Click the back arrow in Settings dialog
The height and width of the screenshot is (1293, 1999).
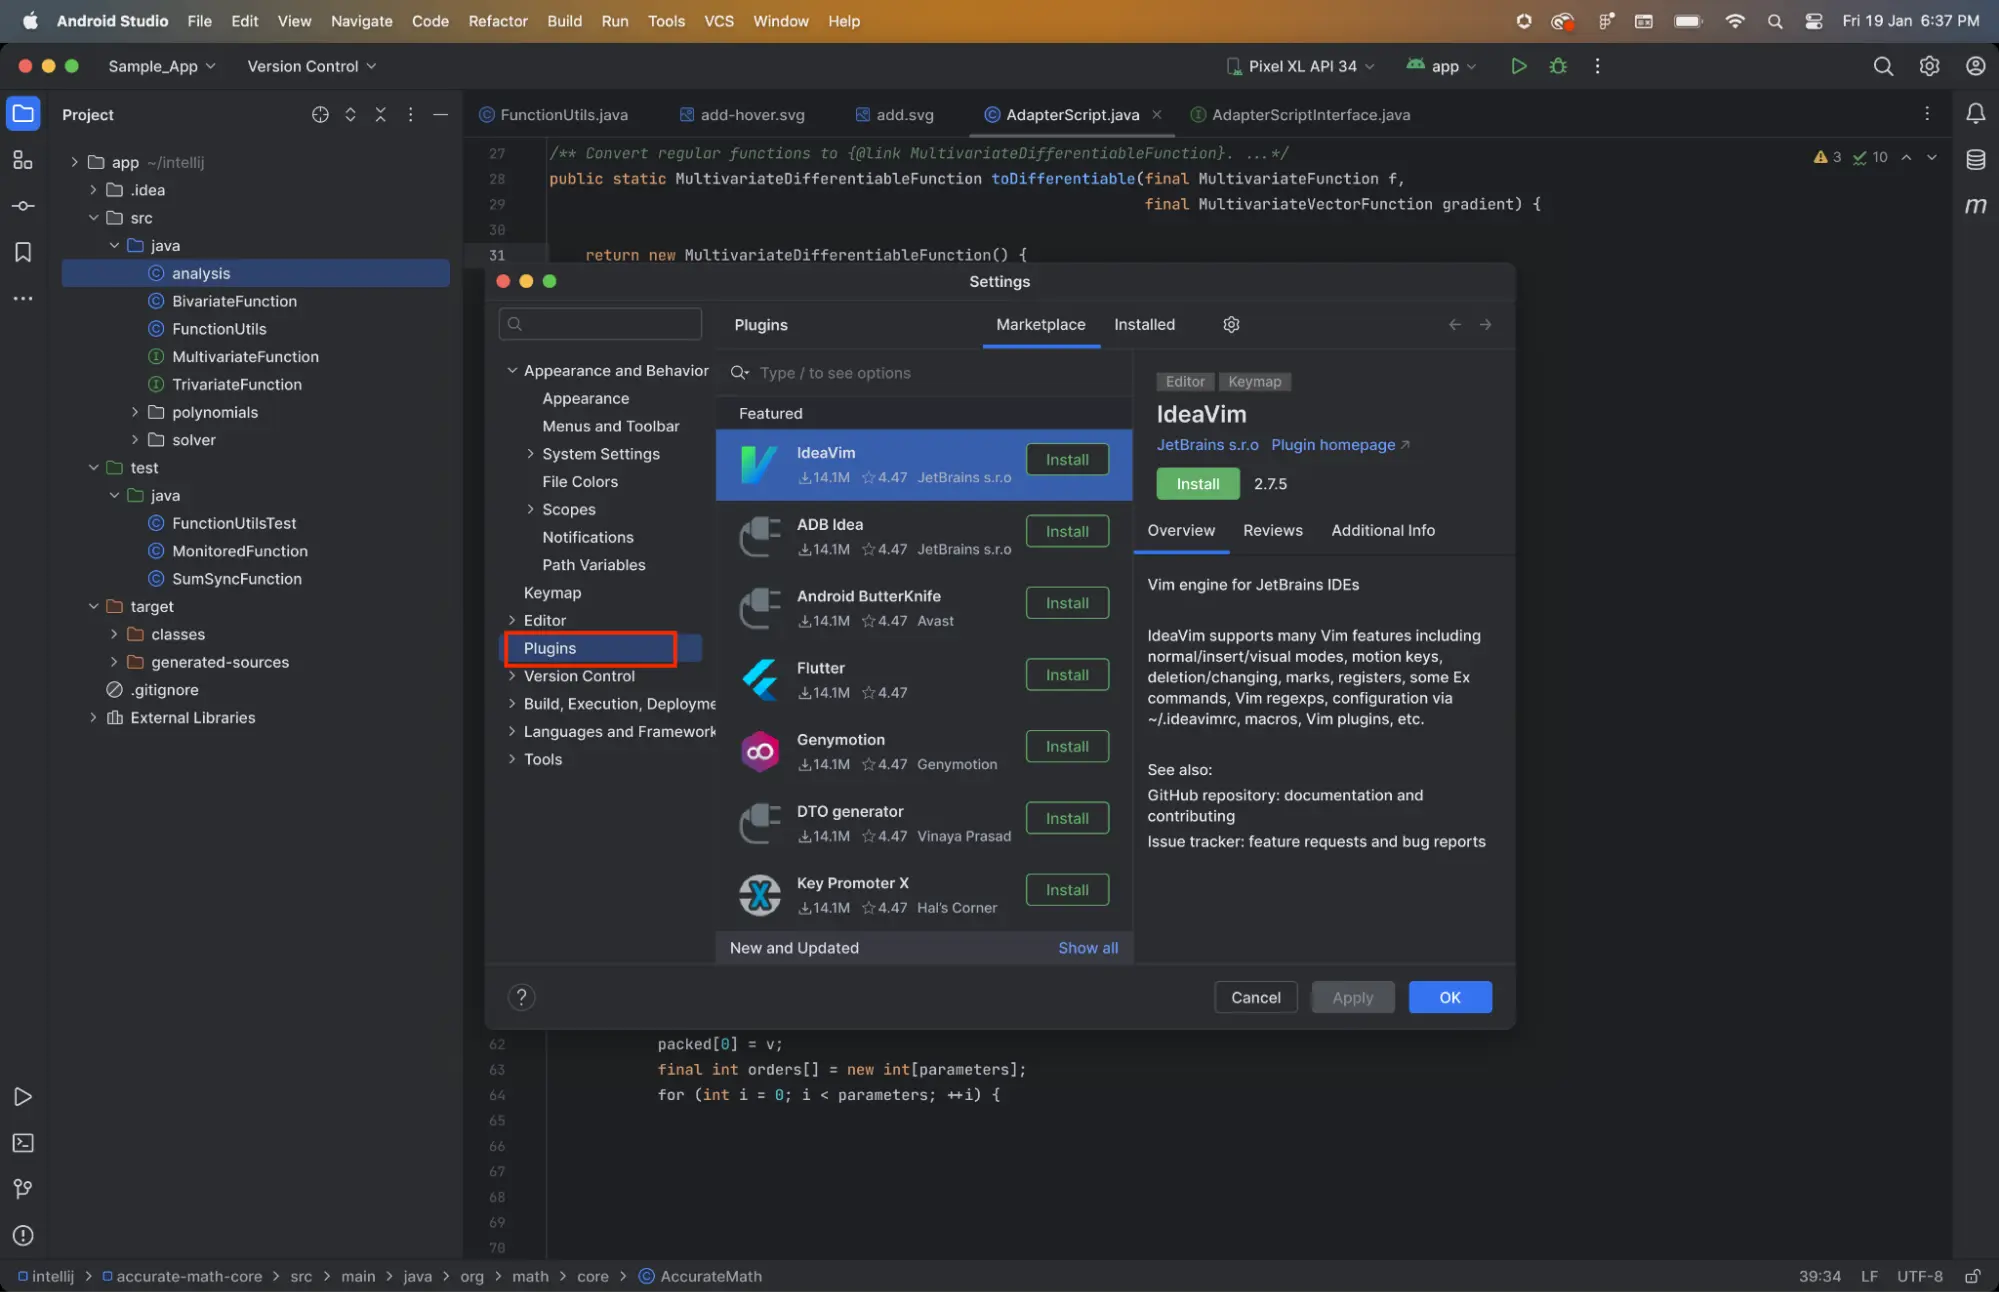[1455, 324]
